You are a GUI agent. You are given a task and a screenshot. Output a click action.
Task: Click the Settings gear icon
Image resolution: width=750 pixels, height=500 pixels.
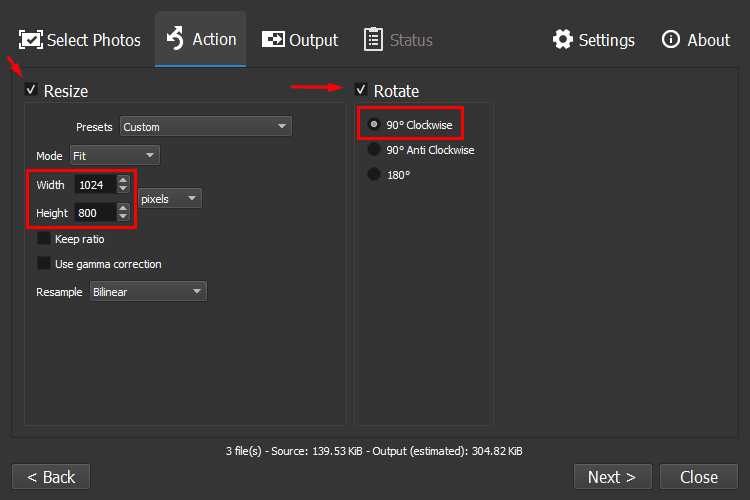(563, 39)
